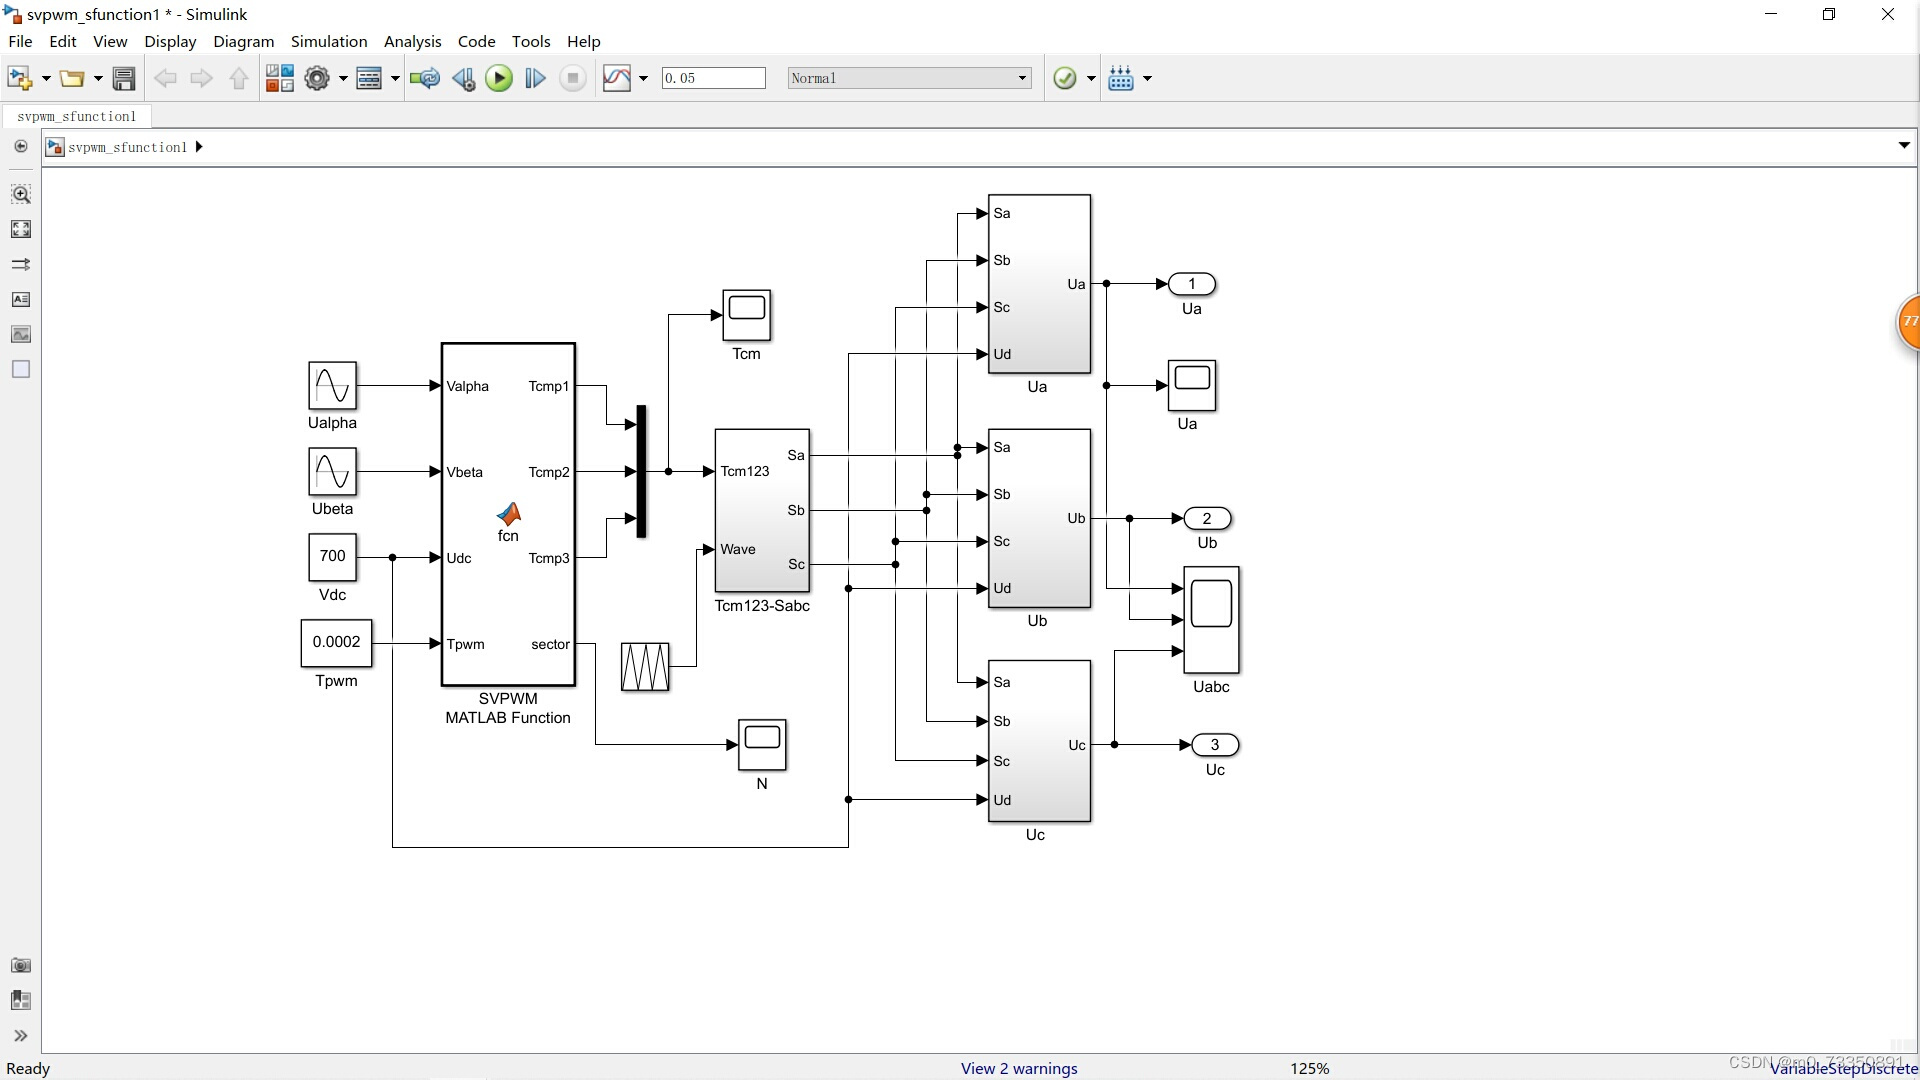Screen dimensions: 1920x1080
Task: Open the Simulation menu
Action: pyautogui.click(x=329, y=41)
